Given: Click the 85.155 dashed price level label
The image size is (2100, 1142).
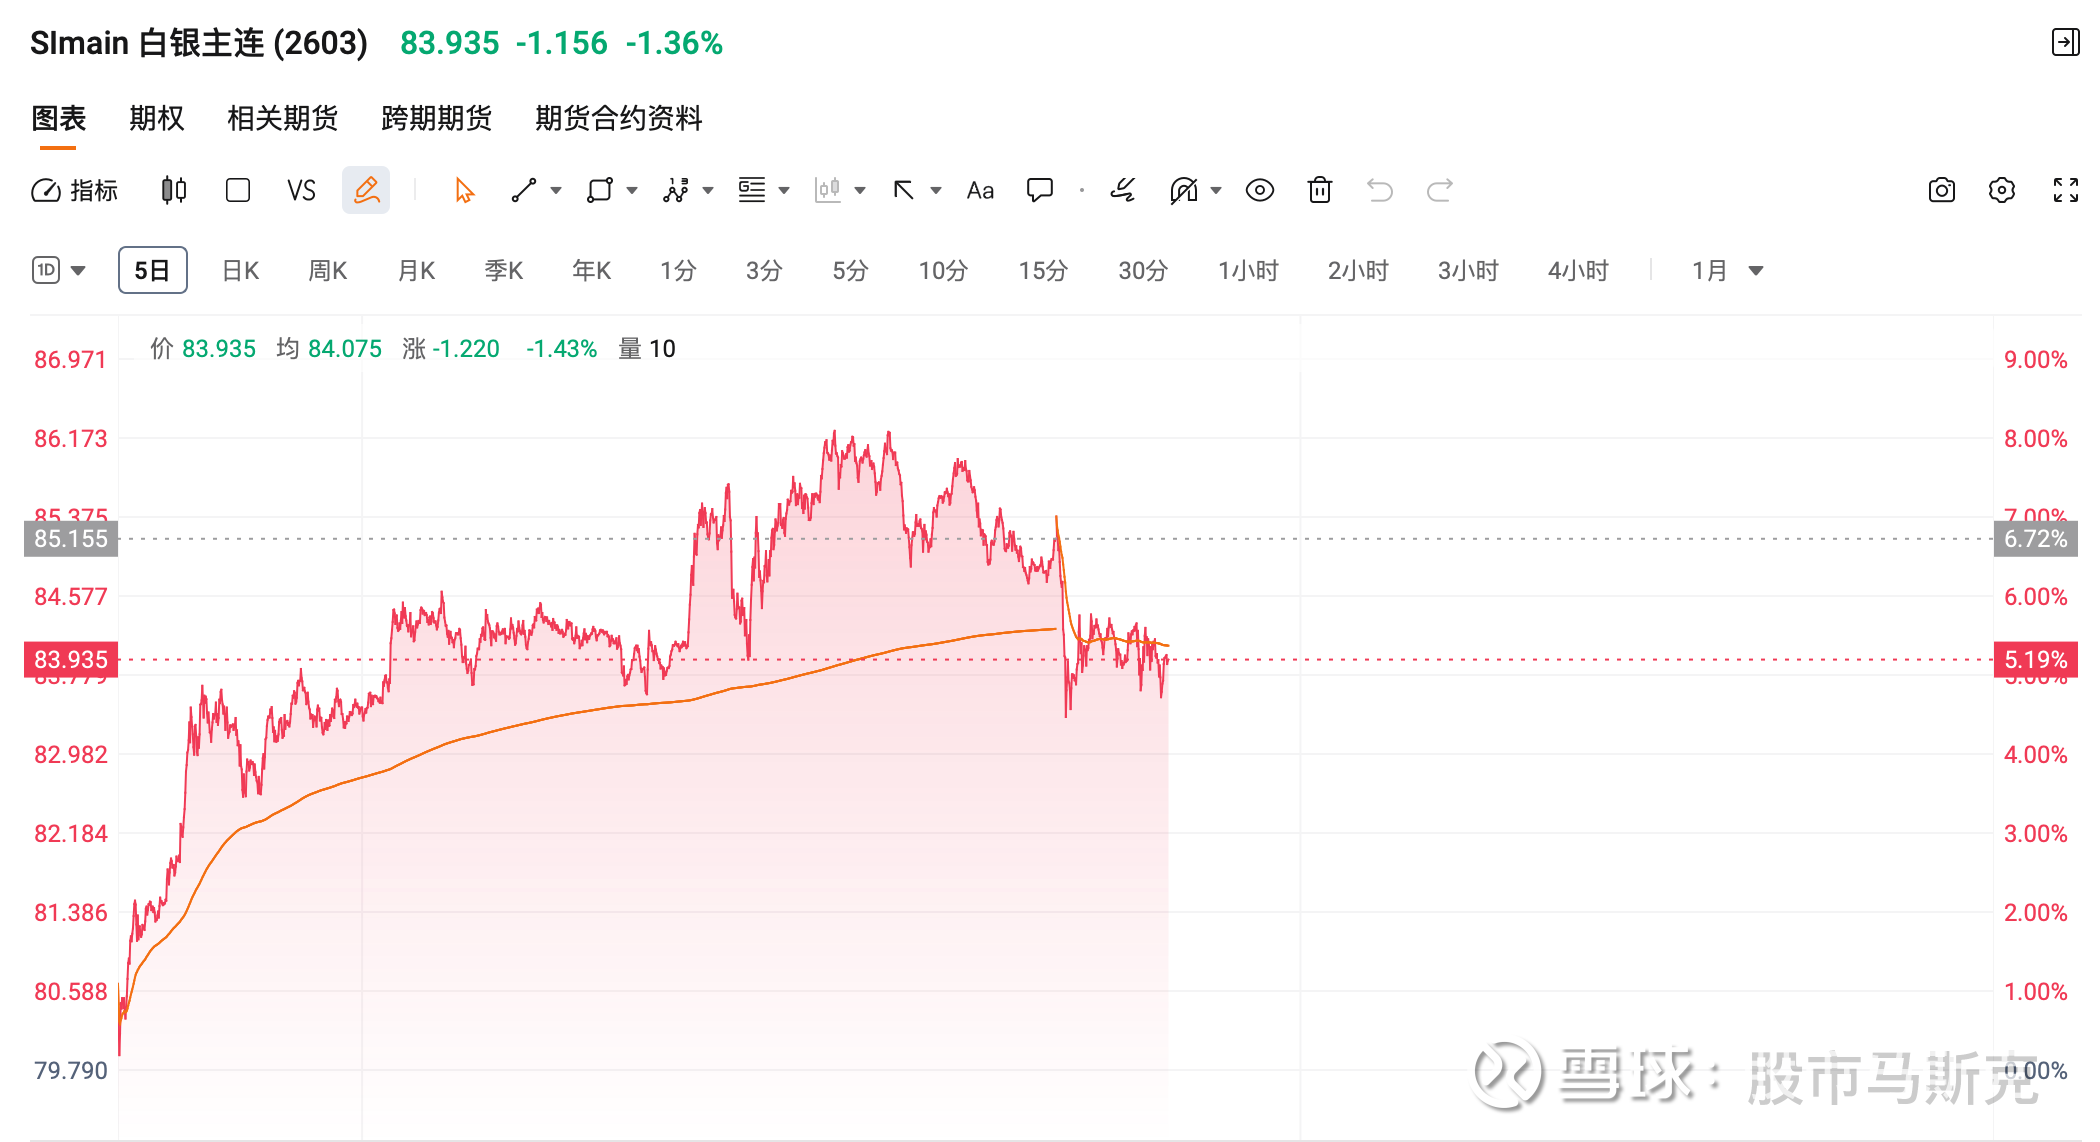Looking at the screenshot, I should click(x=69, y=539).
